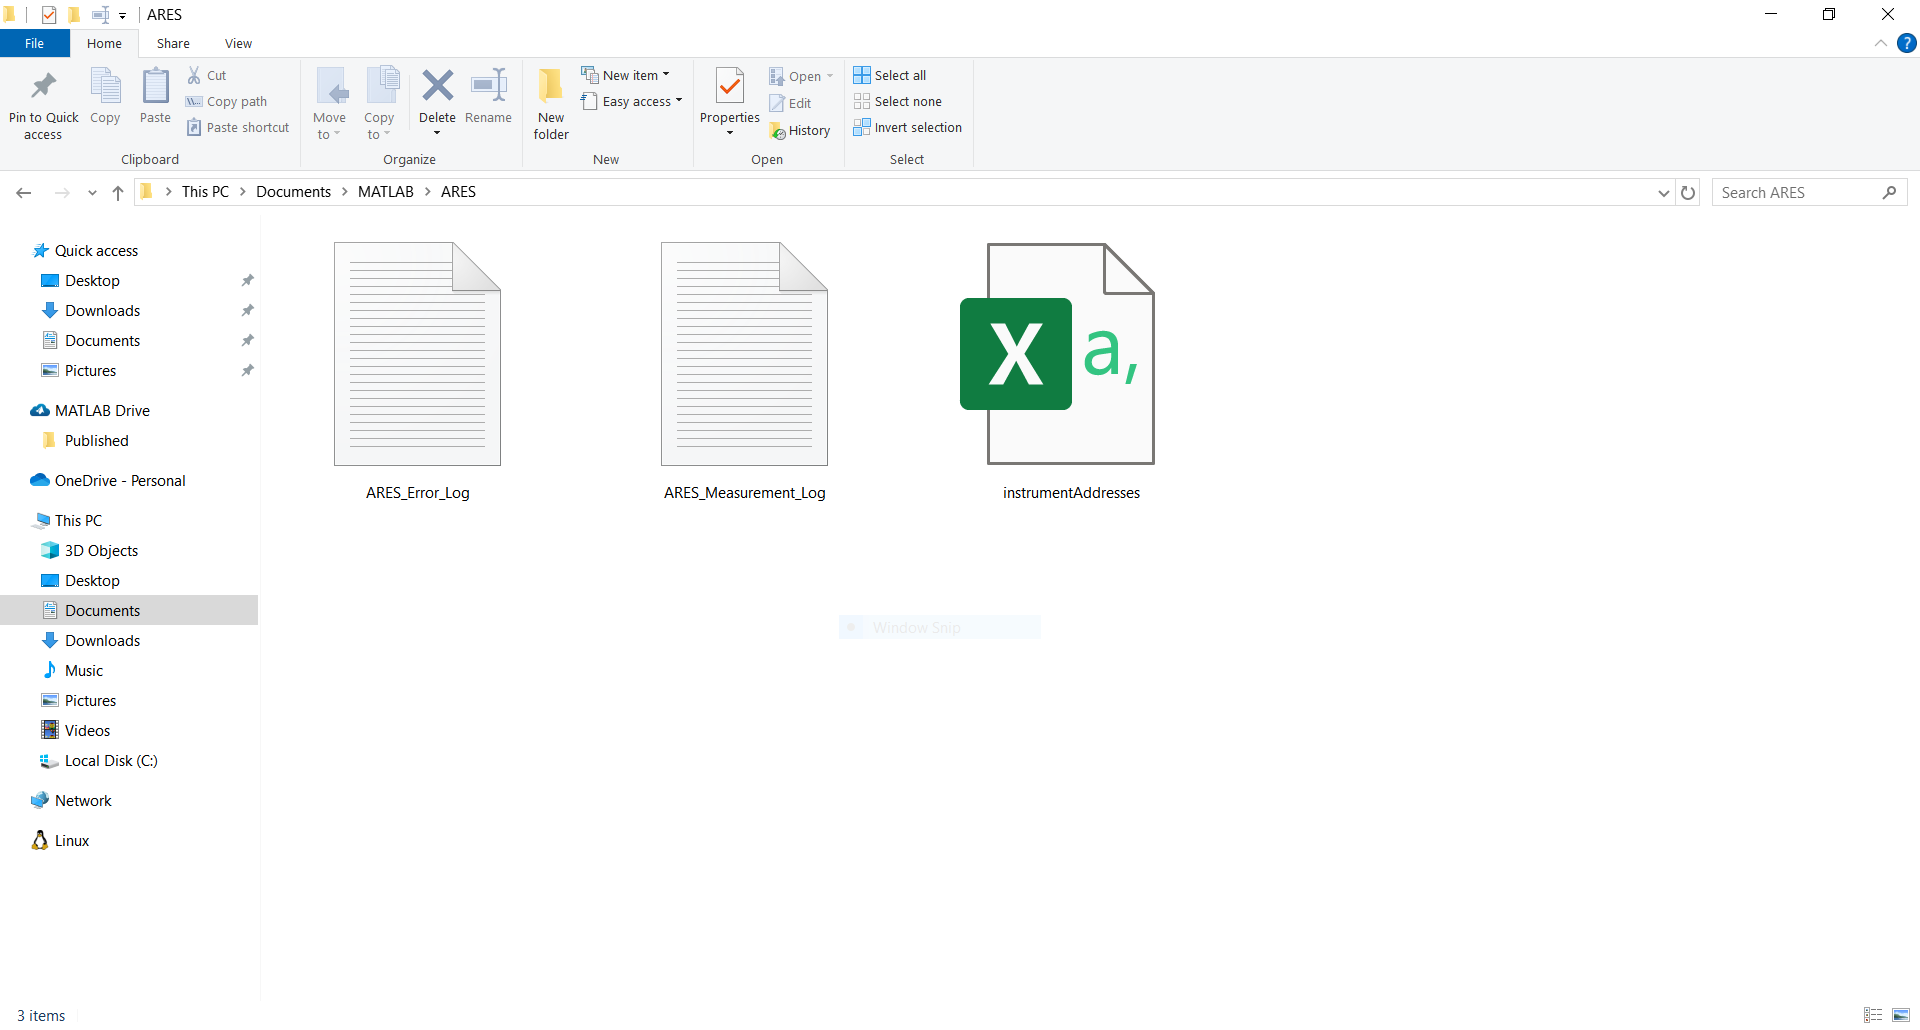Click the New folder quick access toolbar icon
Screen dimensions: 1920x1030
[74, 14]
